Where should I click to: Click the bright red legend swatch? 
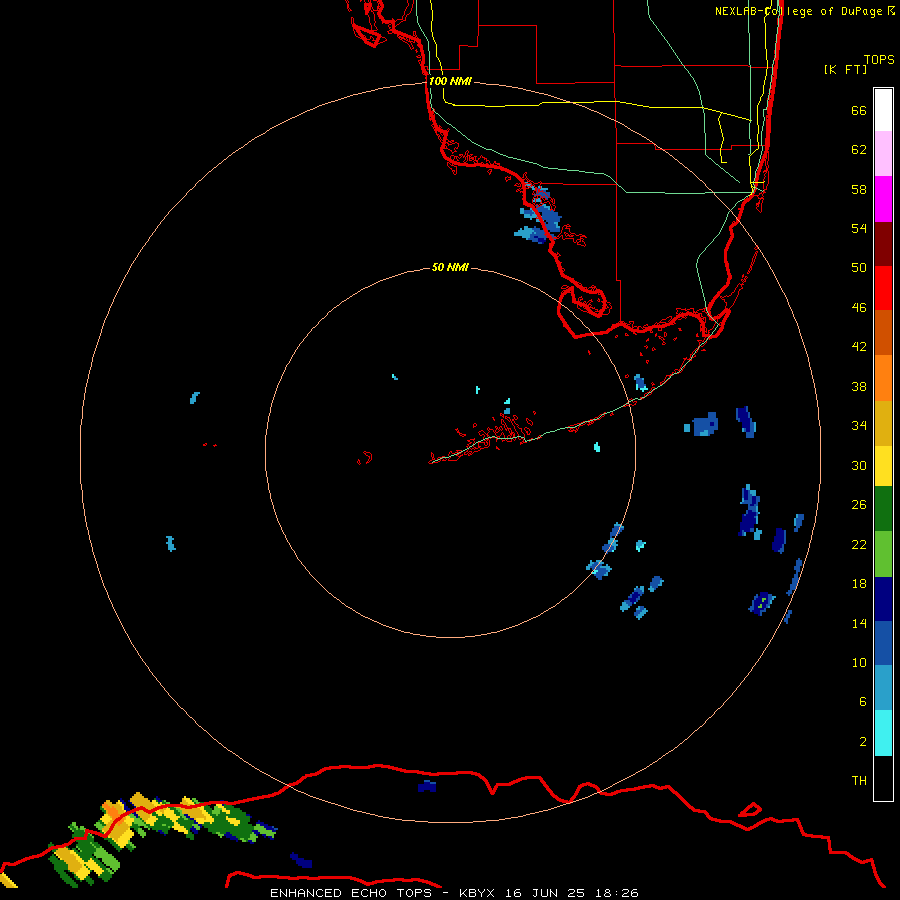(883, 289)
